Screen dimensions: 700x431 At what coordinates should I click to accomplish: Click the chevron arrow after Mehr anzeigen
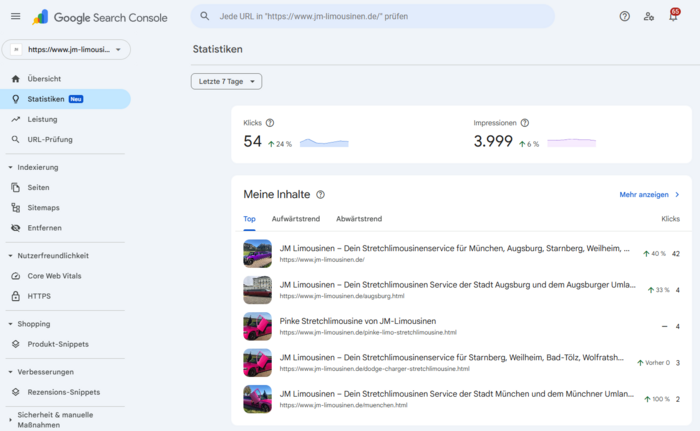677,195
